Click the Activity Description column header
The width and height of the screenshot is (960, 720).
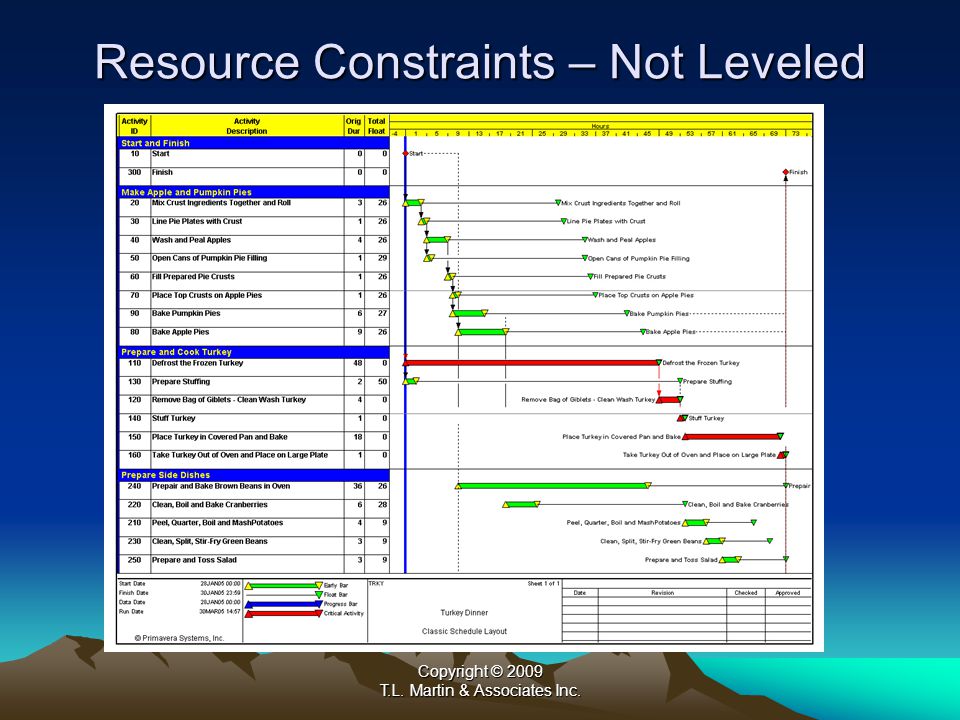[x=247, y=126]
